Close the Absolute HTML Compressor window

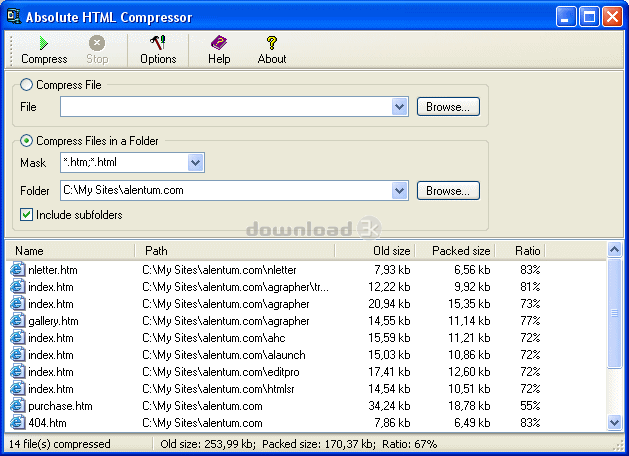[613, 17]
